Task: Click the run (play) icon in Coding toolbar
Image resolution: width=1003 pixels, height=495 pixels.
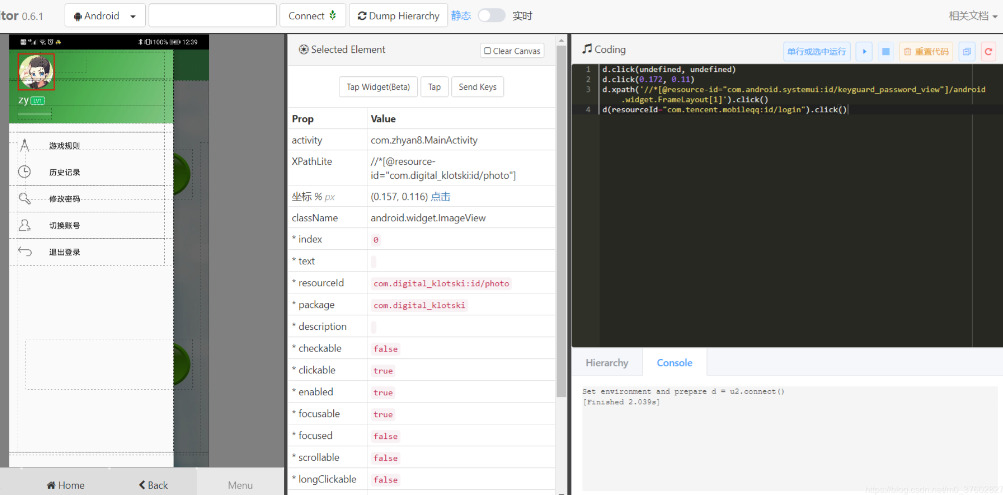Action: click(864, 51)
